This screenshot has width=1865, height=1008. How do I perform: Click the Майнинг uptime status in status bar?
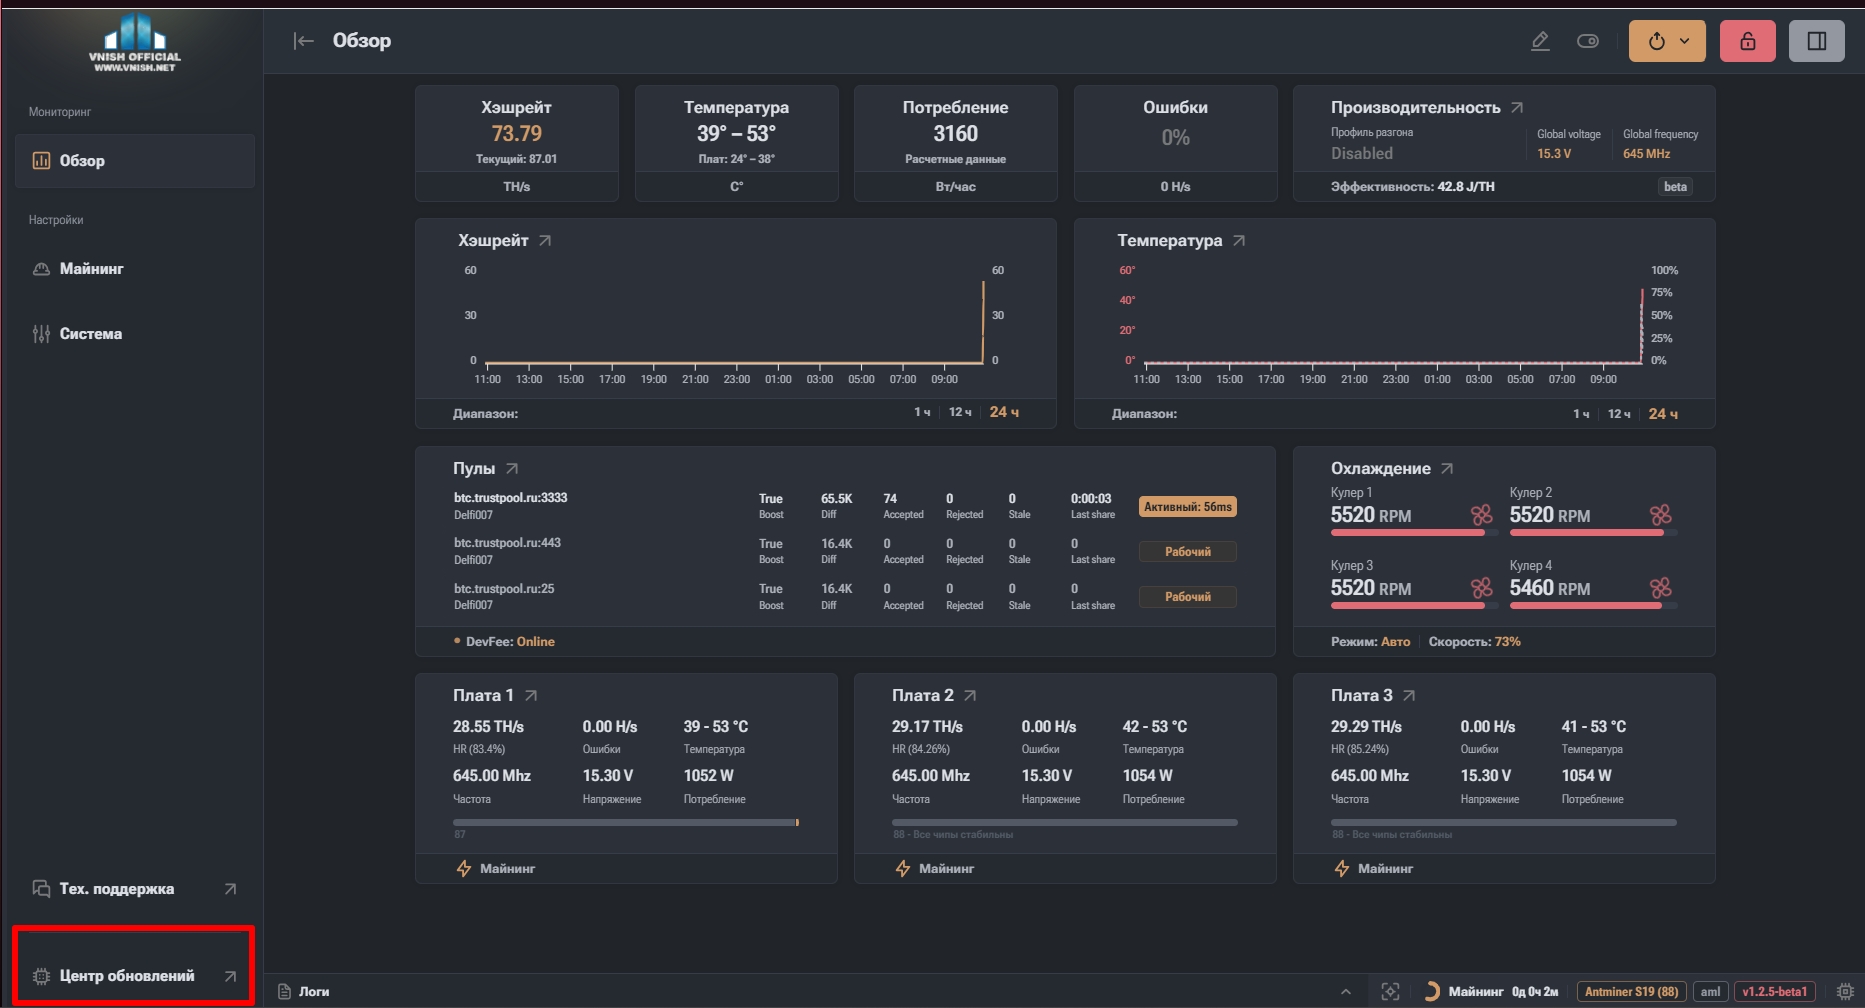[x=1491, y=992]
